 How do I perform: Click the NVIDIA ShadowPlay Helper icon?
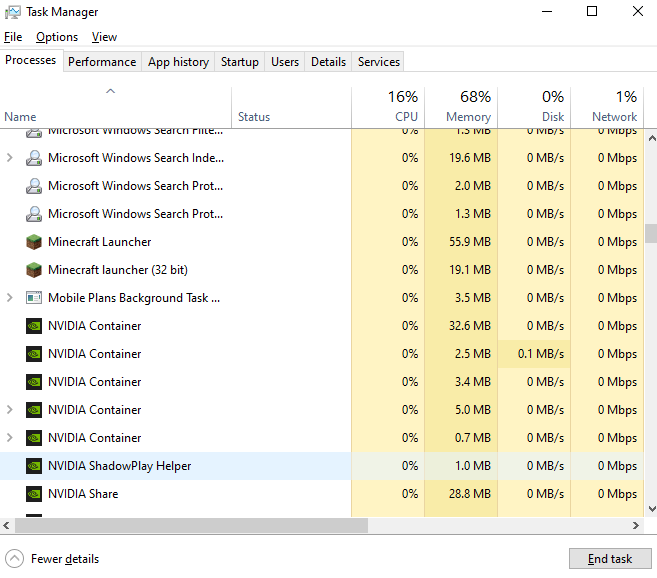(x=34, y=466)
